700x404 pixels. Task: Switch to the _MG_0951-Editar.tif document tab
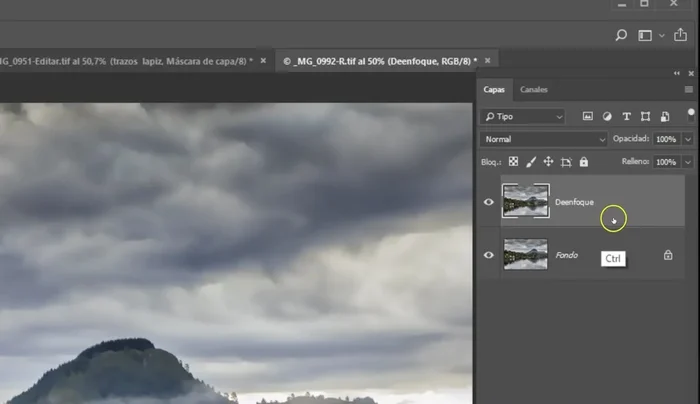coord(125,61)
